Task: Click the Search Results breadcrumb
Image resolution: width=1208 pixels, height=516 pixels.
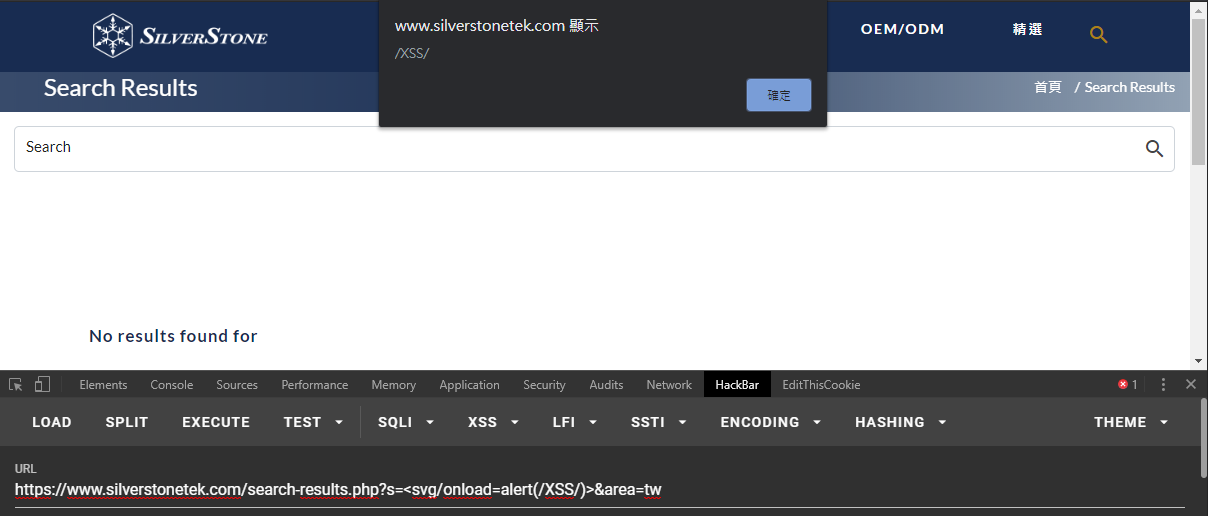Action: 1130,87
